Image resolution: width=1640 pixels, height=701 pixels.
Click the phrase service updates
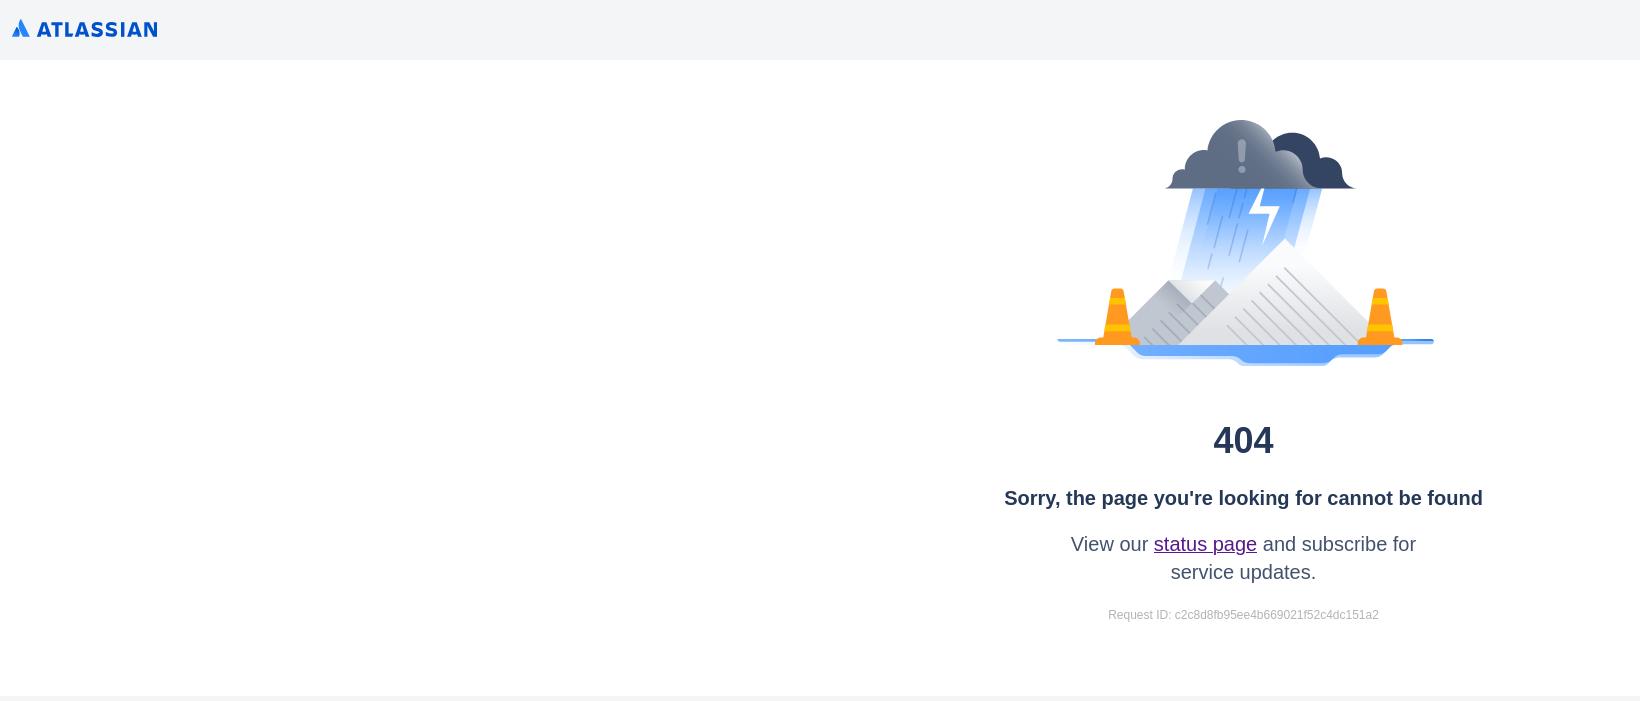pyautogui.click(x=1243, y=572)
